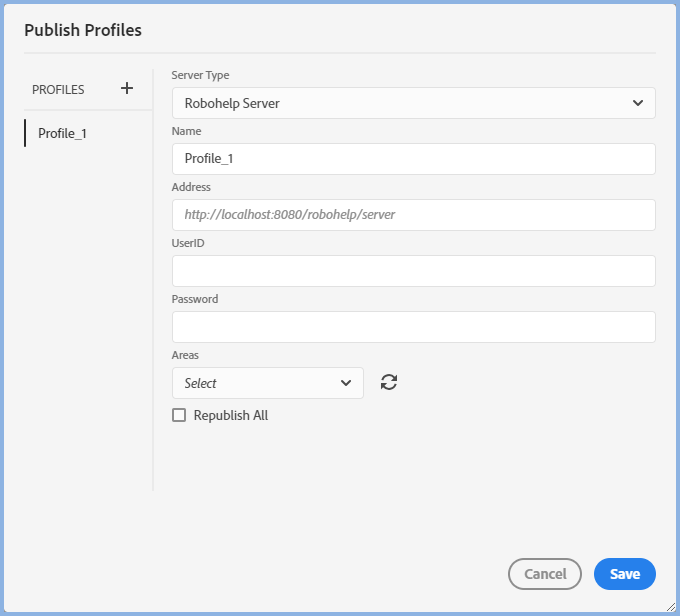This screenshot has height=616, width=680.
Task: Focus the Name field containing Profile_1
Action: tap(413, 159)
